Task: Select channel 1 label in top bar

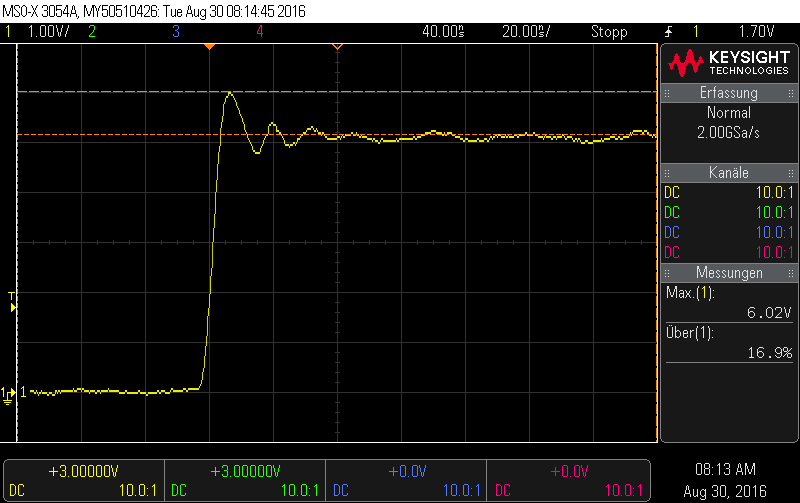Action: tap(8, 32)
